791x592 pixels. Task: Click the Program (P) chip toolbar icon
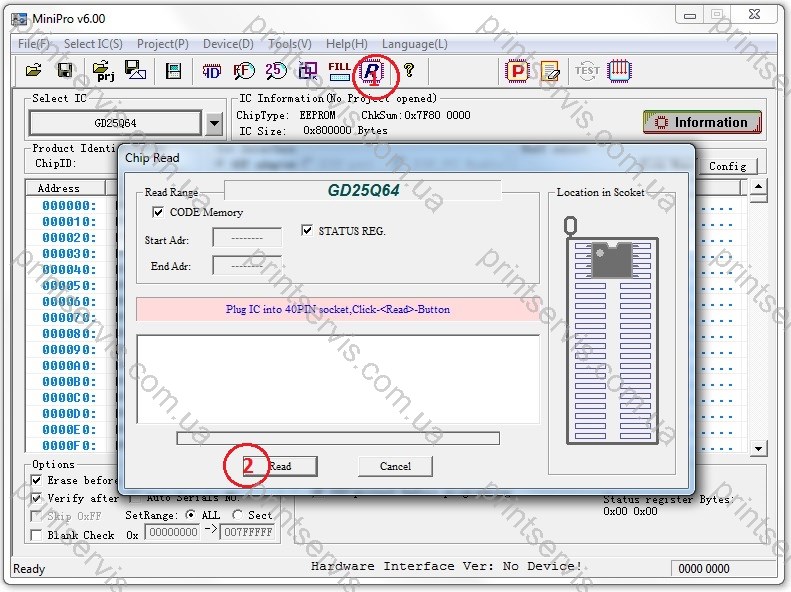tap(517, 71)
